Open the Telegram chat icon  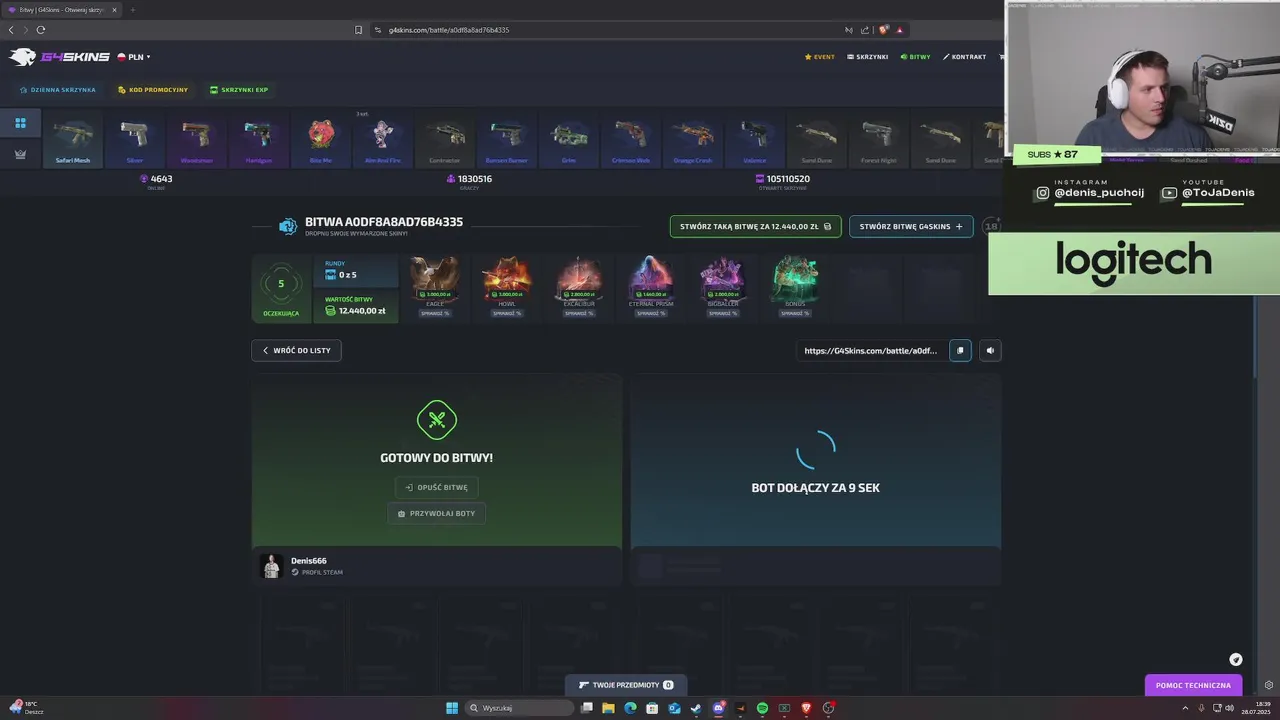(1236, 659)
